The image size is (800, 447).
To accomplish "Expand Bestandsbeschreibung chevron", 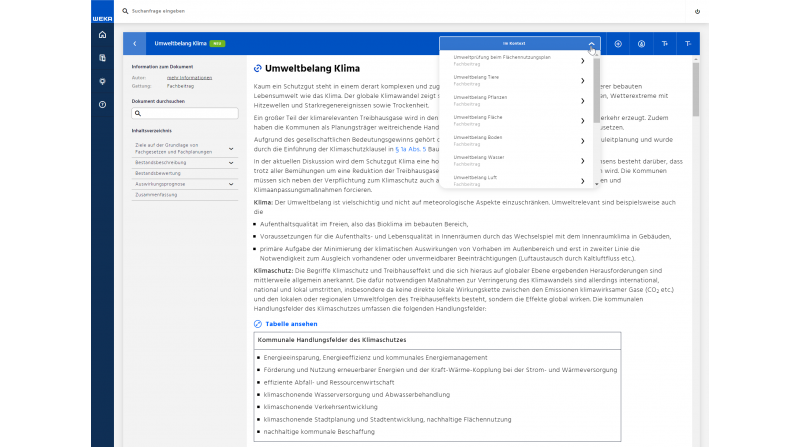I will coord(231,163).
